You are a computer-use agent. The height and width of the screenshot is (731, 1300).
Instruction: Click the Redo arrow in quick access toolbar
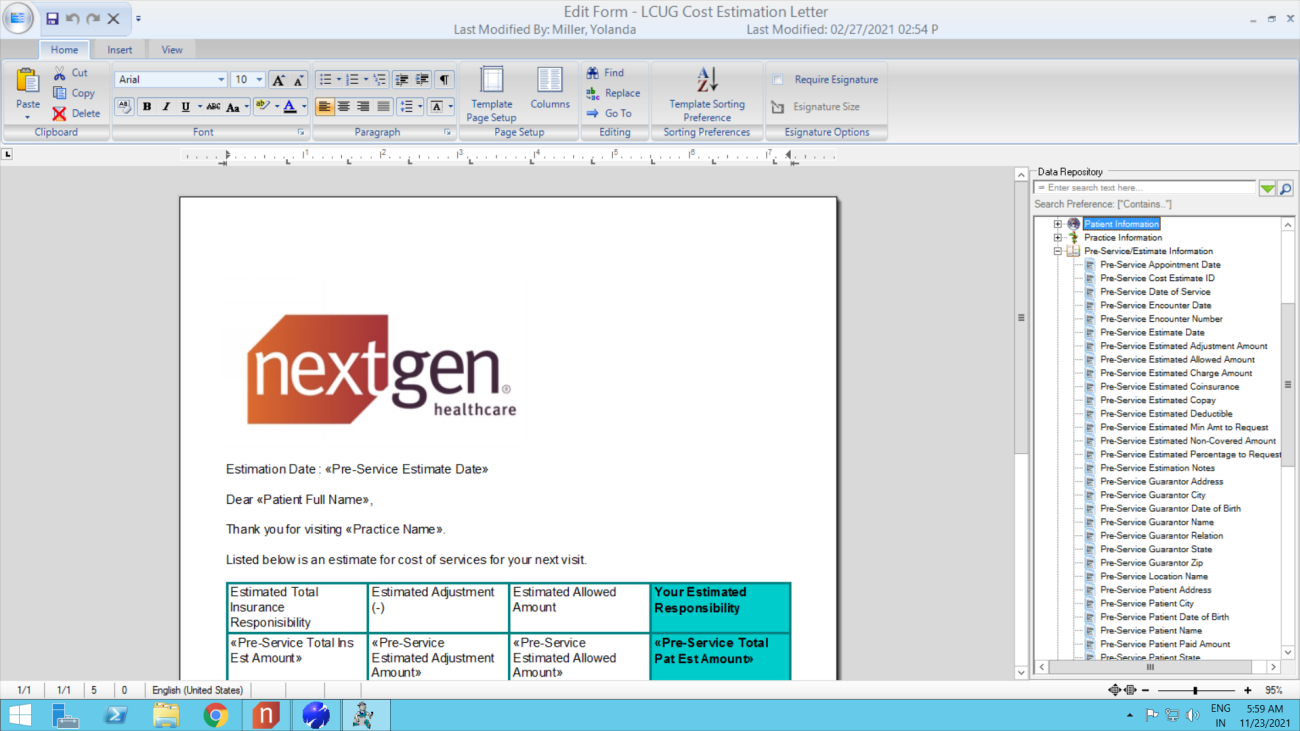coord(93,18)
